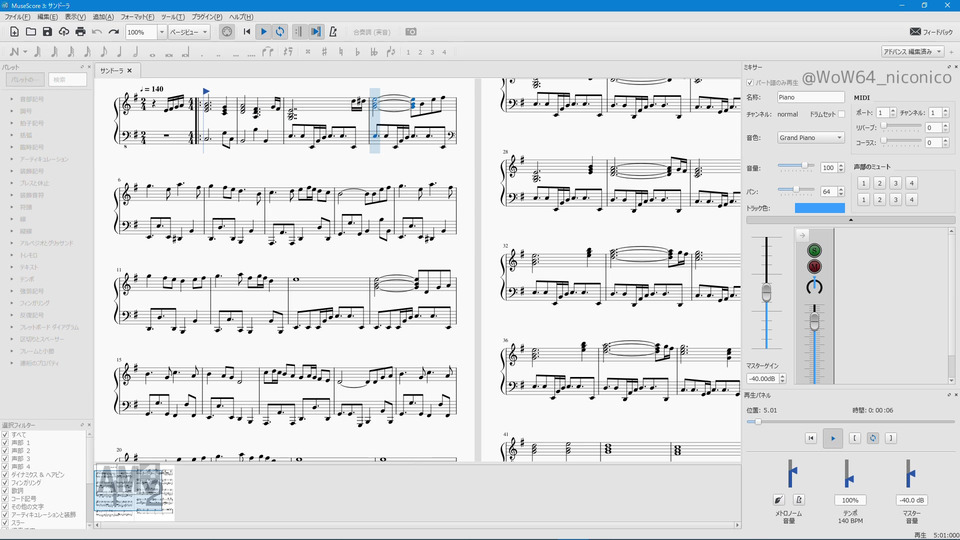Enable note input mode with the N icon
Viewport: 960px width, 540px height.
(14, 52)
